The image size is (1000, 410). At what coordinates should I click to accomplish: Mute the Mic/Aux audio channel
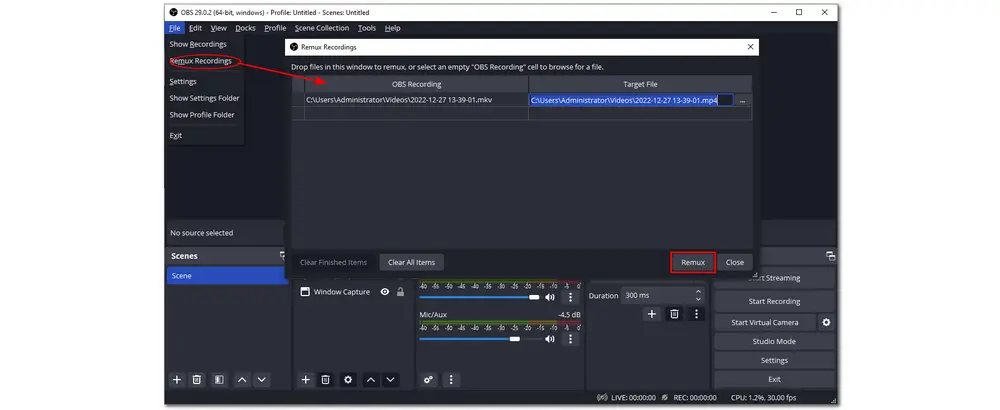(550, 339)
